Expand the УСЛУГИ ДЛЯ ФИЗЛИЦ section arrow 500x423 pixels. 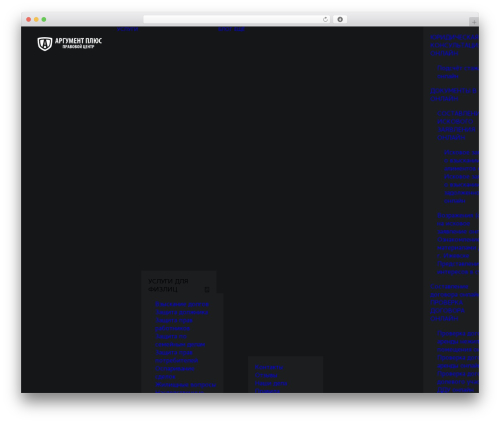(207, 289)
